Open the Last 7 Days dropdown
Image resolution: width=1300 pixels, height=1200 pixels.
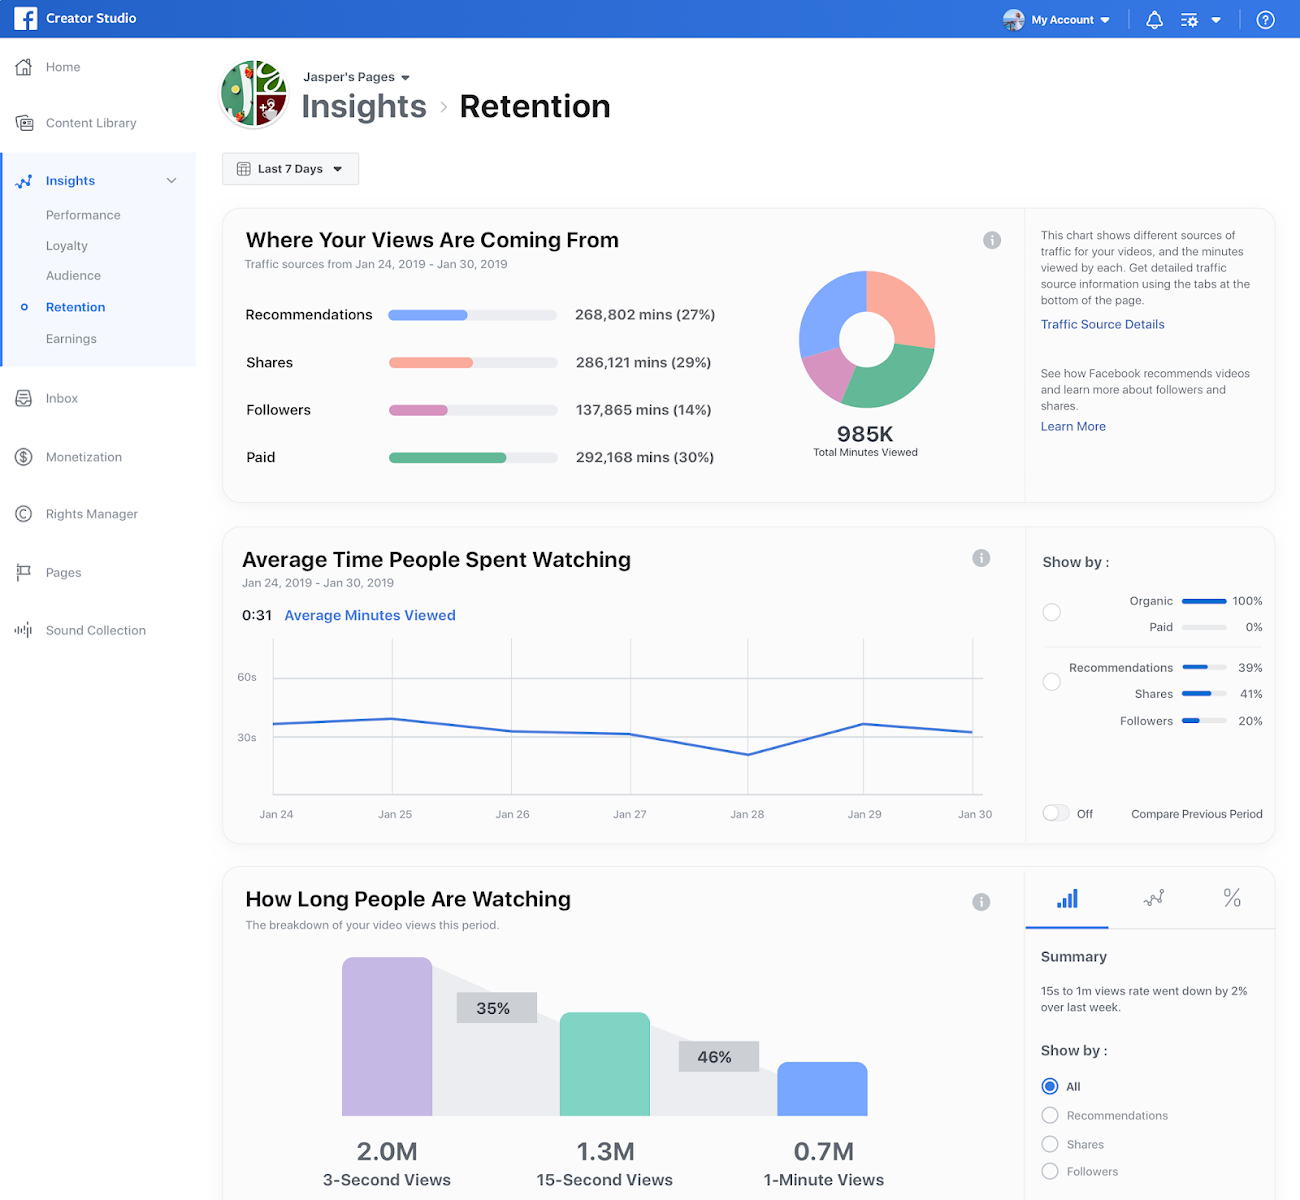click(x=290, y=169)
